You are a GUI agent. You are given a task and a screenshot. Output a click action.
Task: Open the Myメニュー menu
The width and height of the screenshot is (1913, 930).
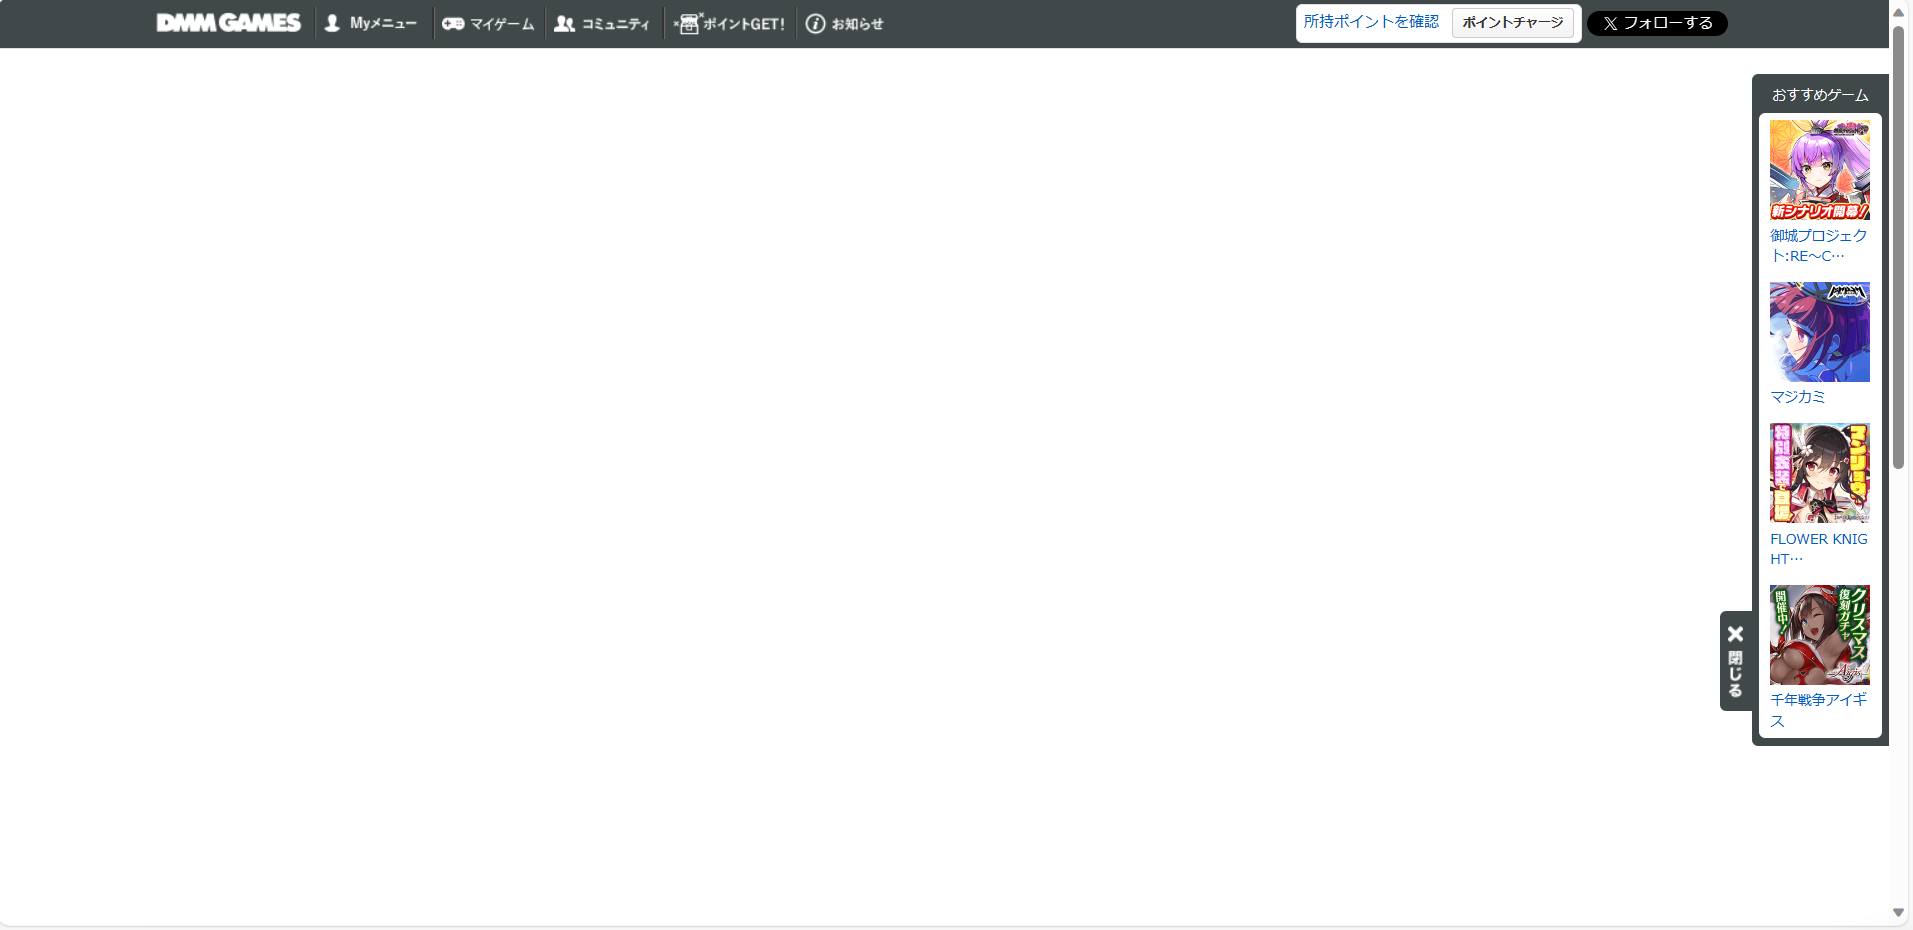(371, 23)
